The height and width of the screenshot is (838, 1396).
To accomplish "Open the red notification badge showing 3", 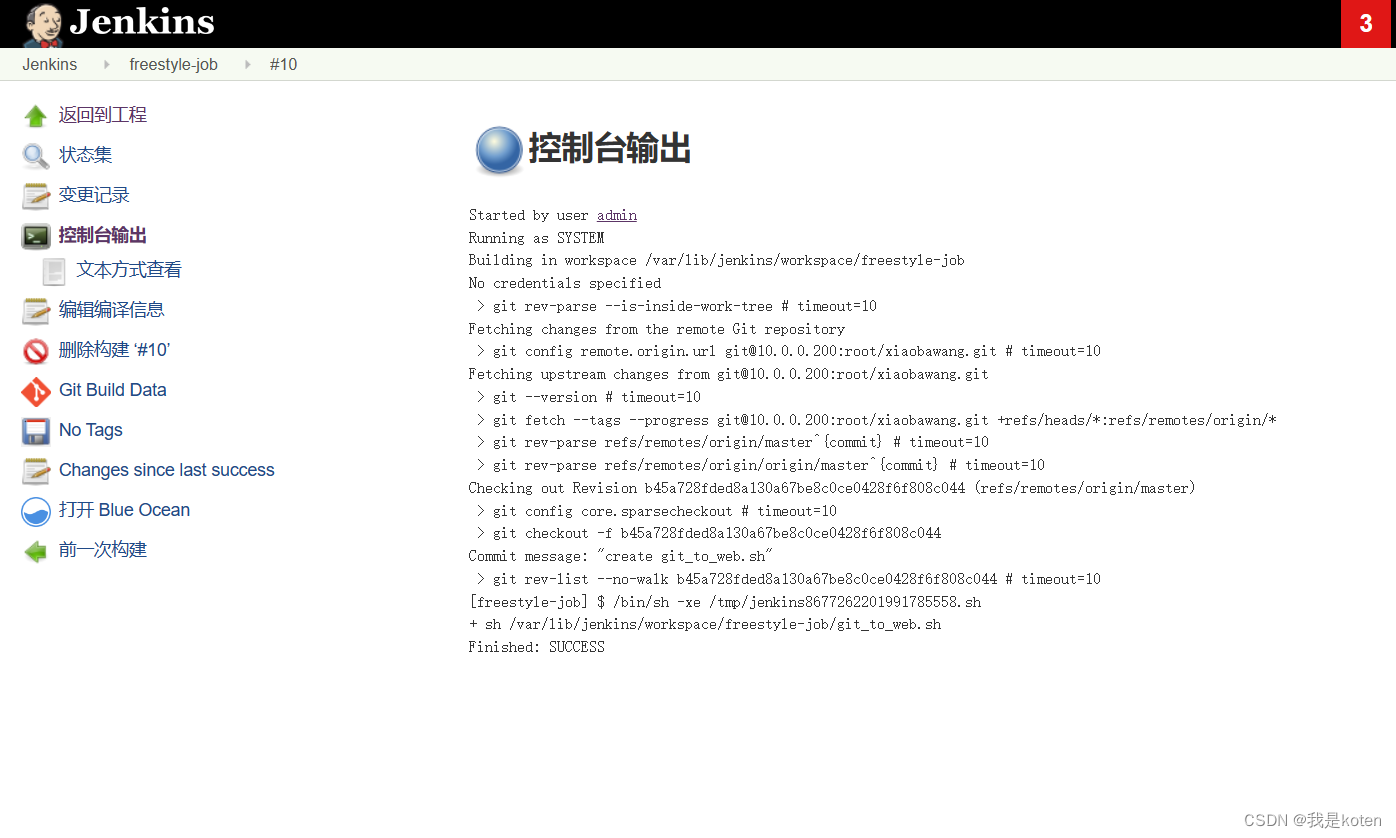I will click(x=1366, y=24).
